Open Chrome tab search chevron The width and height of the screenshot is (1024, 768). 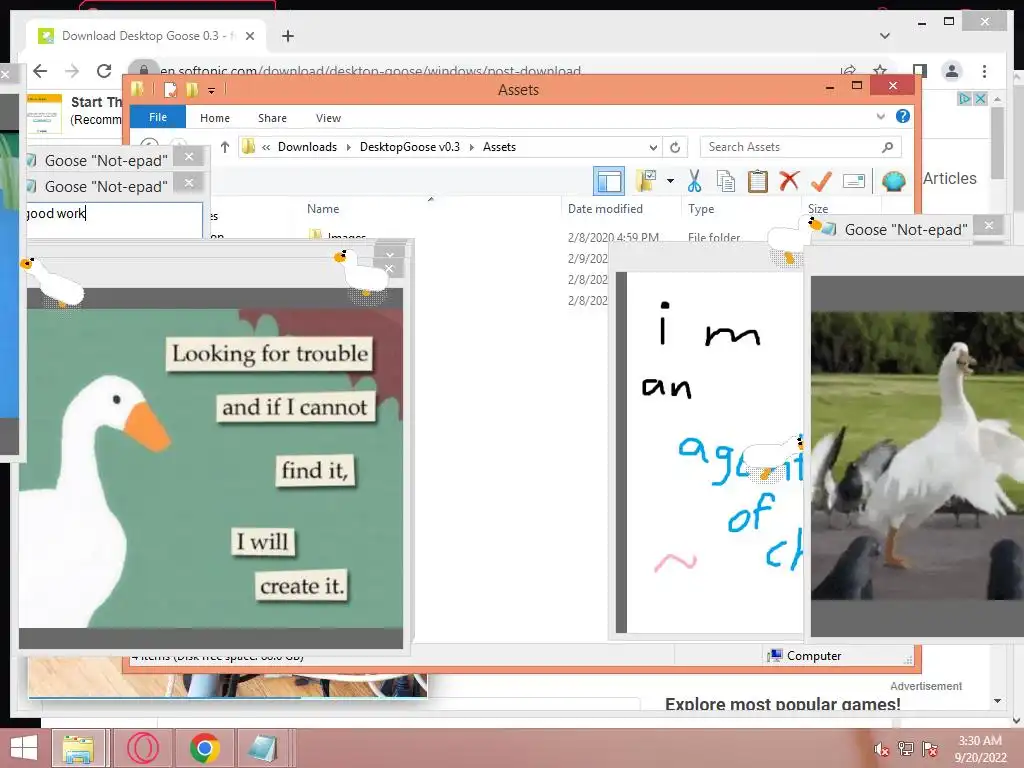(885, 36)
